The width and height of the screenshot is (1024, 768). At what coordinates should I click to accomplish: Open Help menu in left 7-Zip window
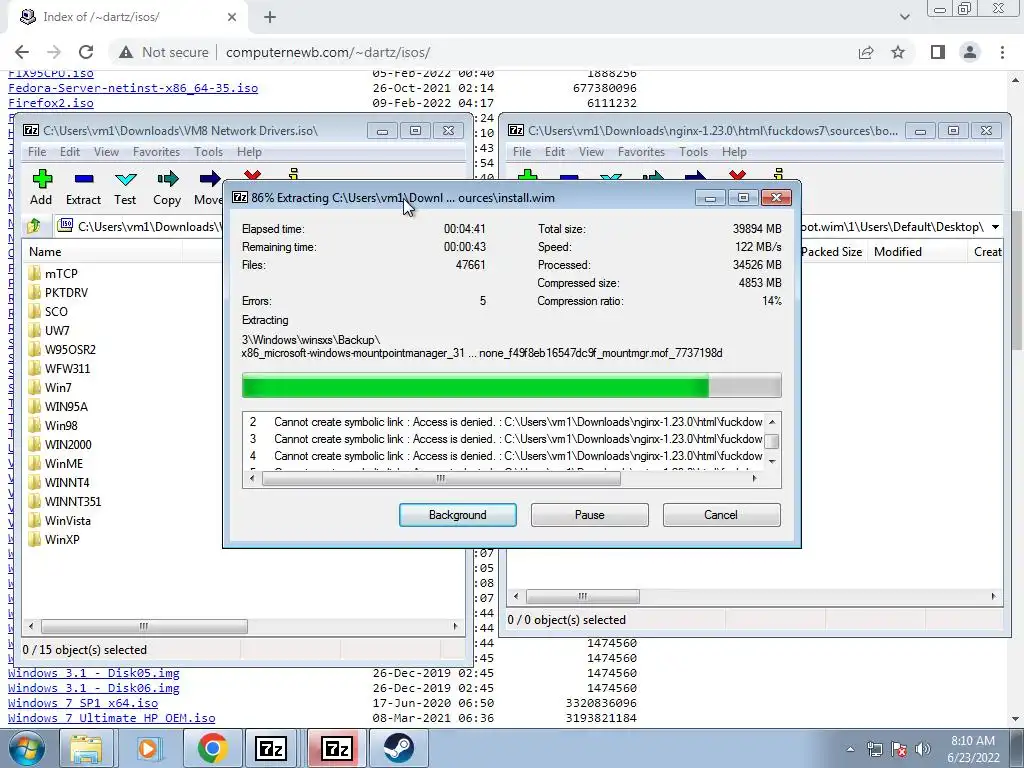click(249, 152)
